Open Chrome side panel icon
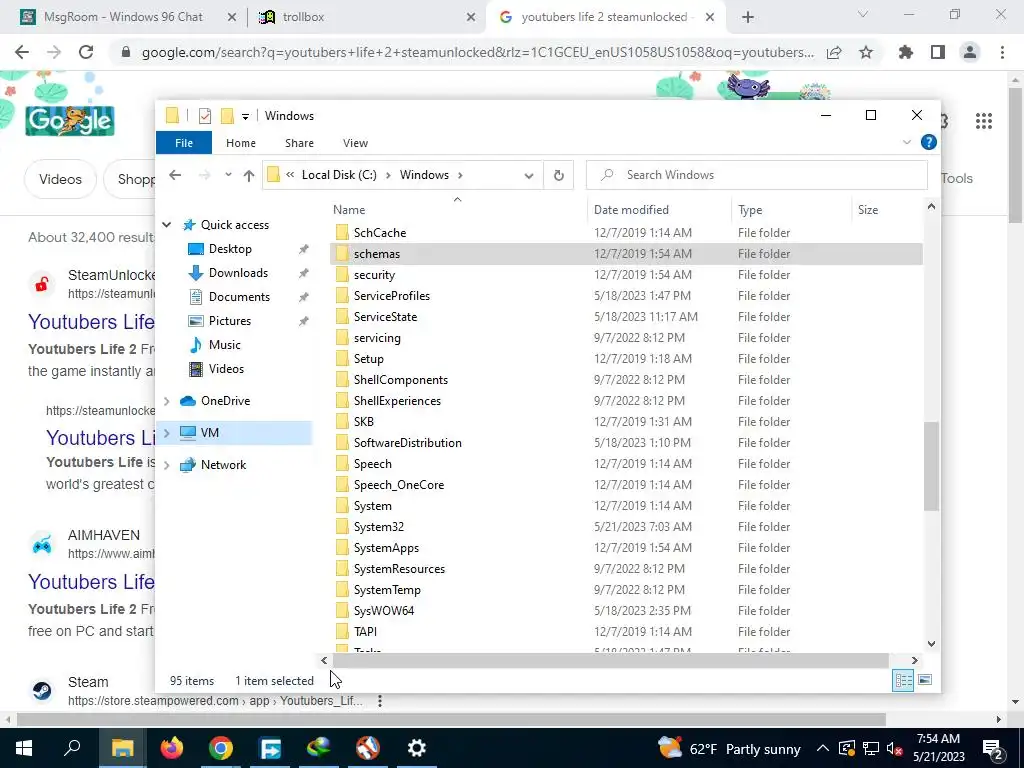1024x768 pixels. pyautogui.click(x=938, y=52)
